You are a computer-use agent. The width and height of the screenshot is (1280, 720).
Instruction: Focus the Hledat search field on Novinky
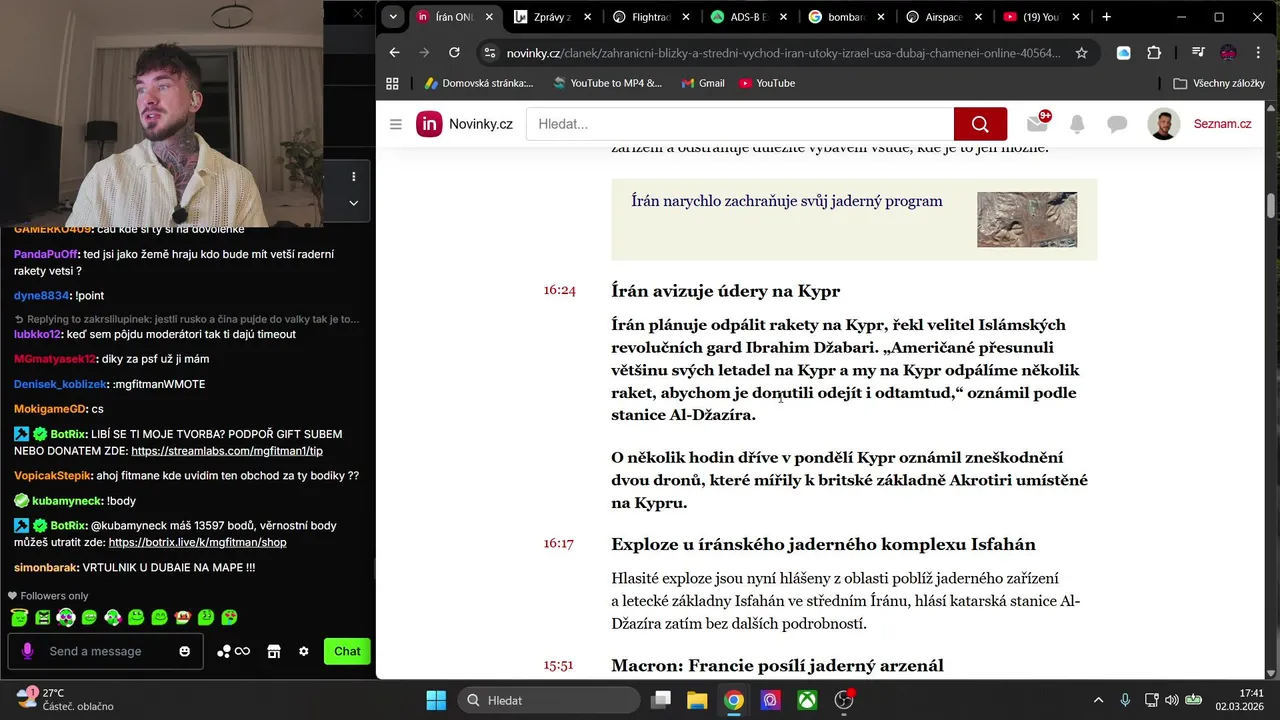point(740,124)
